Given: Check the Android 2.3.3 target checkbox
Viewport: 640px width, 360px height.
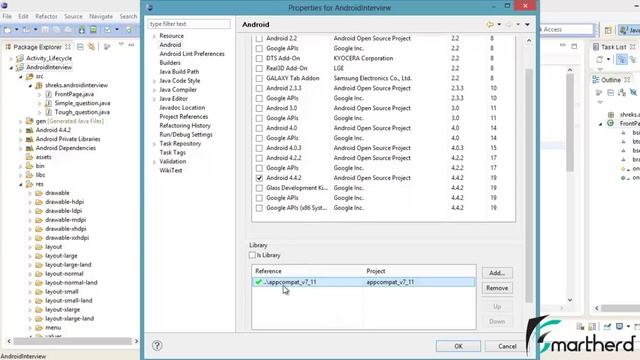Looking at the screenshot, I should 259,88.
